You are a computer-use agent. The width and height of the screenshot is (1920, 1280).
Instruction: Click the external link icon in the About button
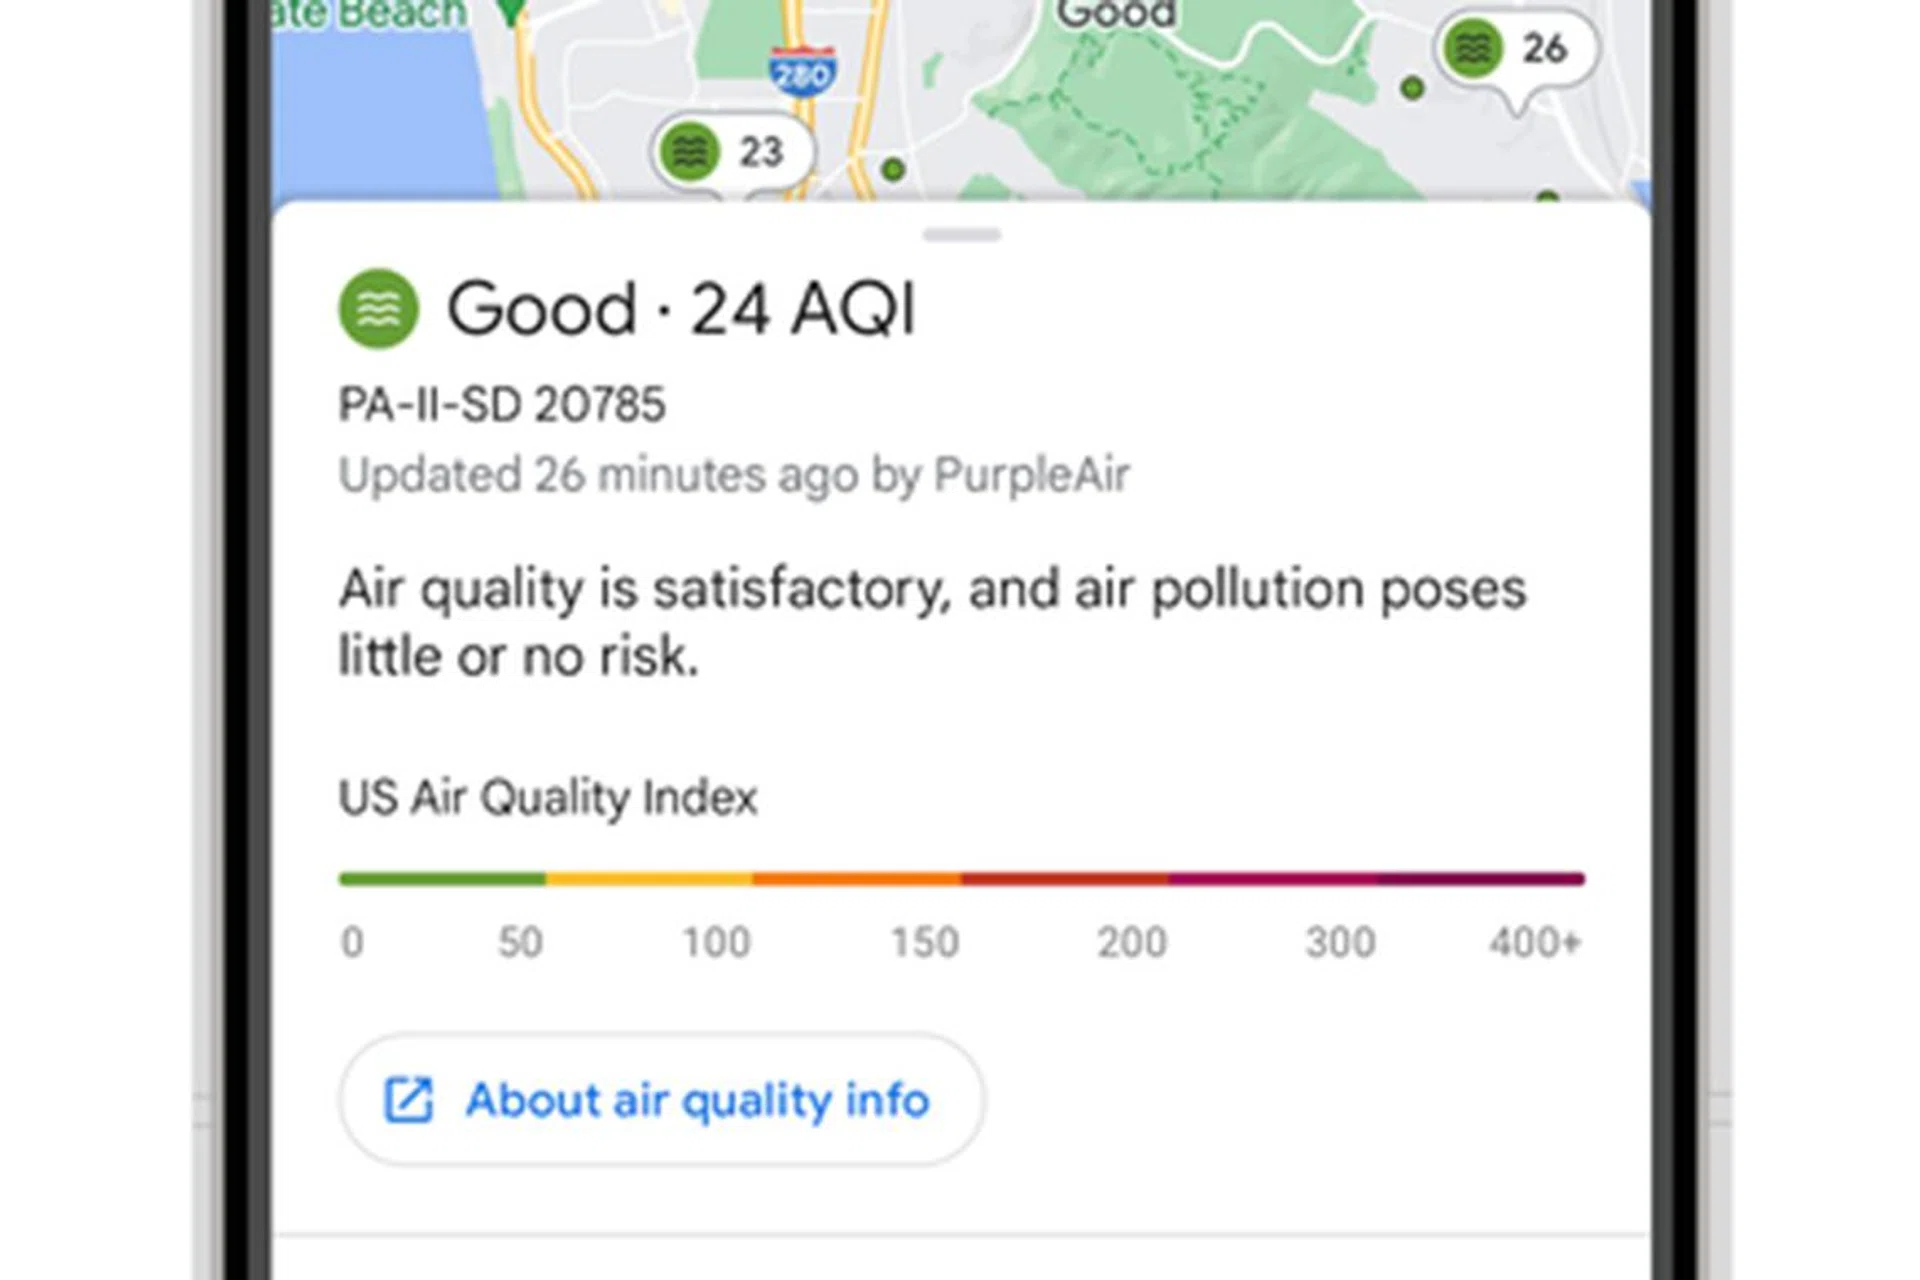click(x=409, y=1100)
